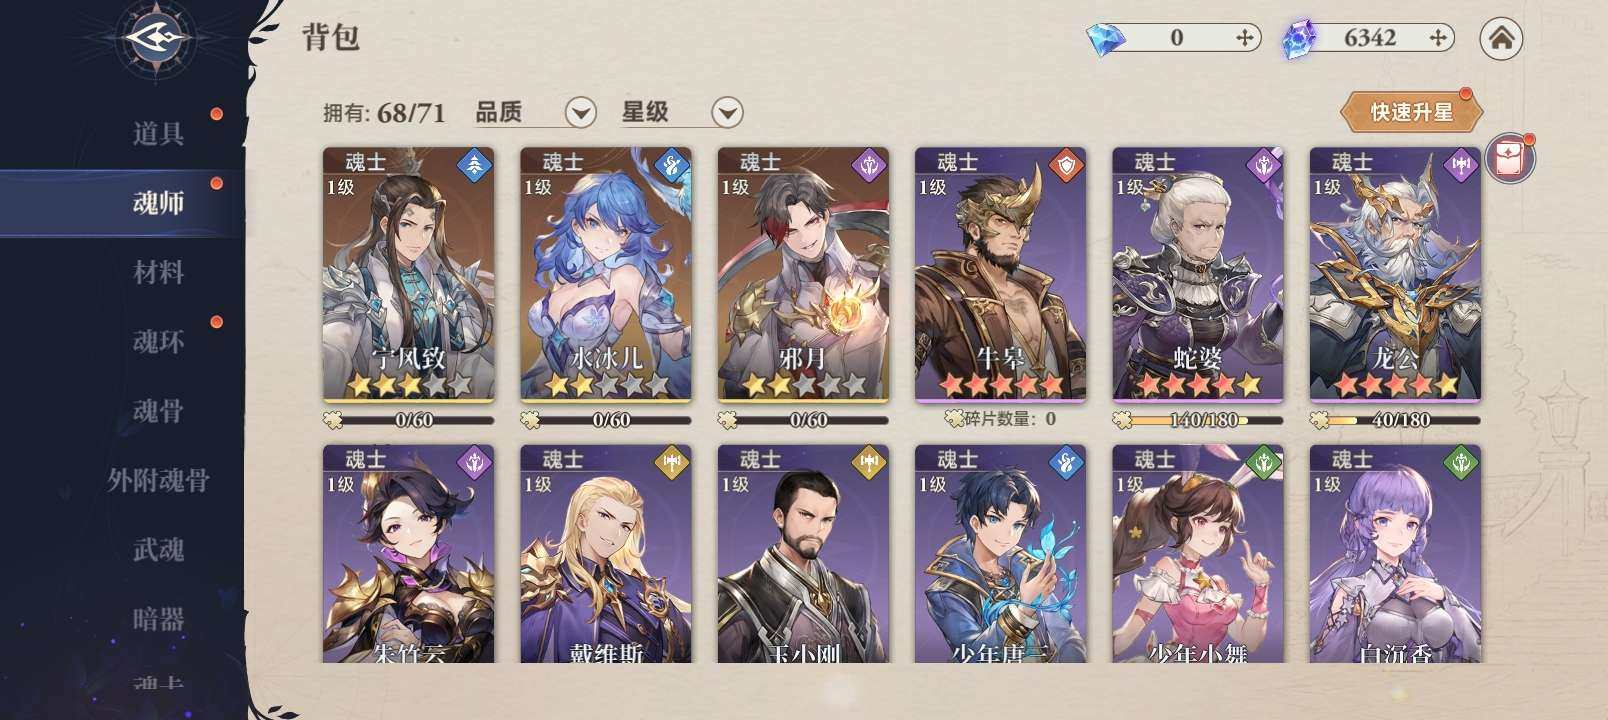Open the 牛皋 five-star card
This screenshot has height=720, width=1608.
[x=1000, y=275]
